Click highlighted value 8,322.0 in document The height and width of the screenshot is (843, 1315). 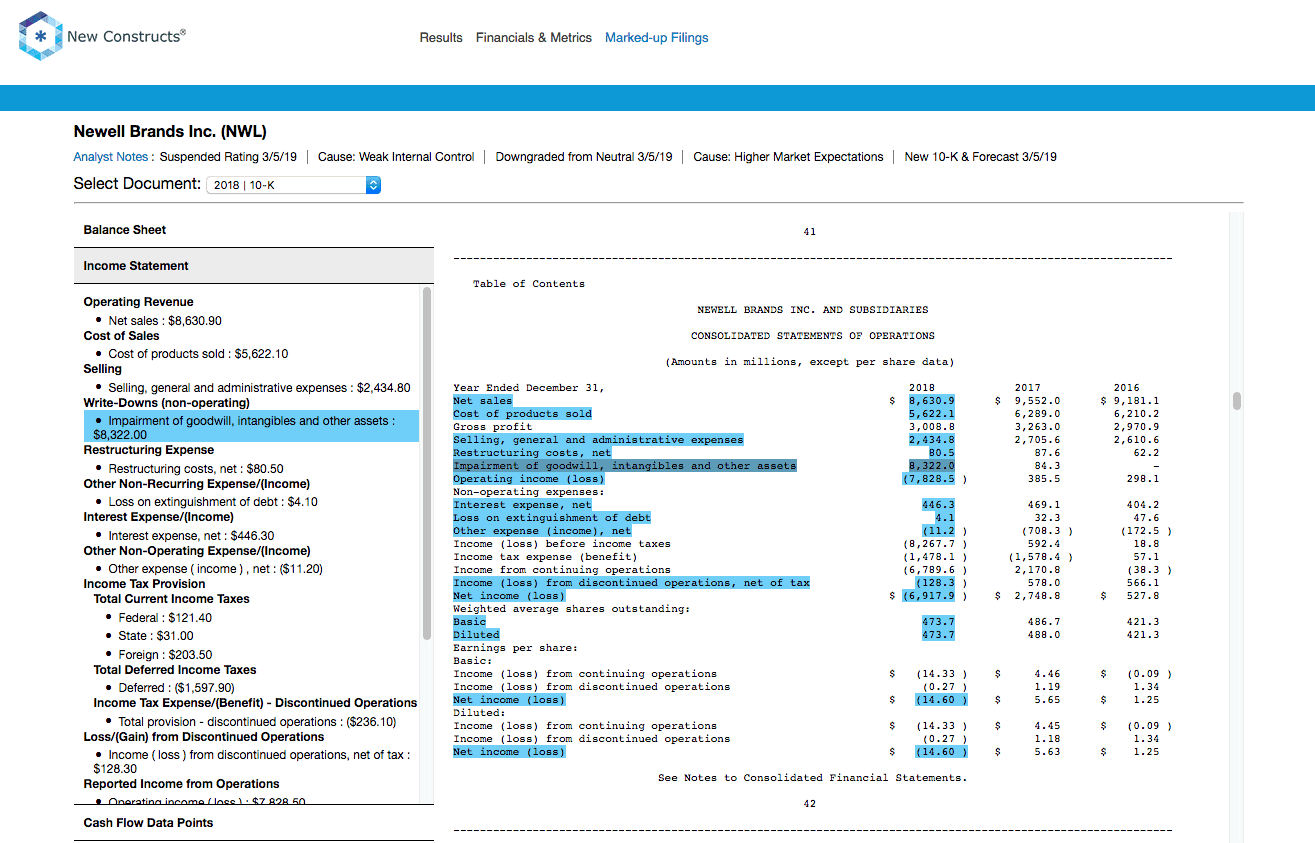[931, 466]
